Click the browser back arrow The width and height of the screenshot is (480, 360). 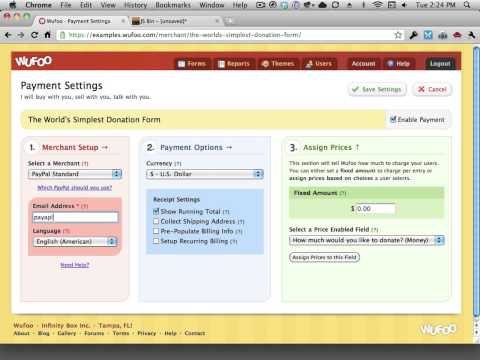pyautogui.click(x=8, y=35)
